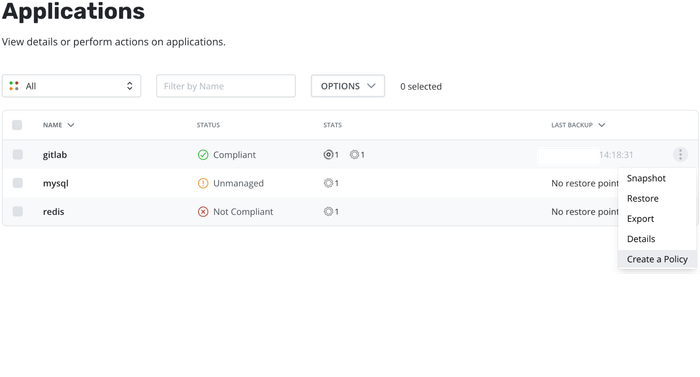Click the stats icon in the mysql row

pos(328,183)
